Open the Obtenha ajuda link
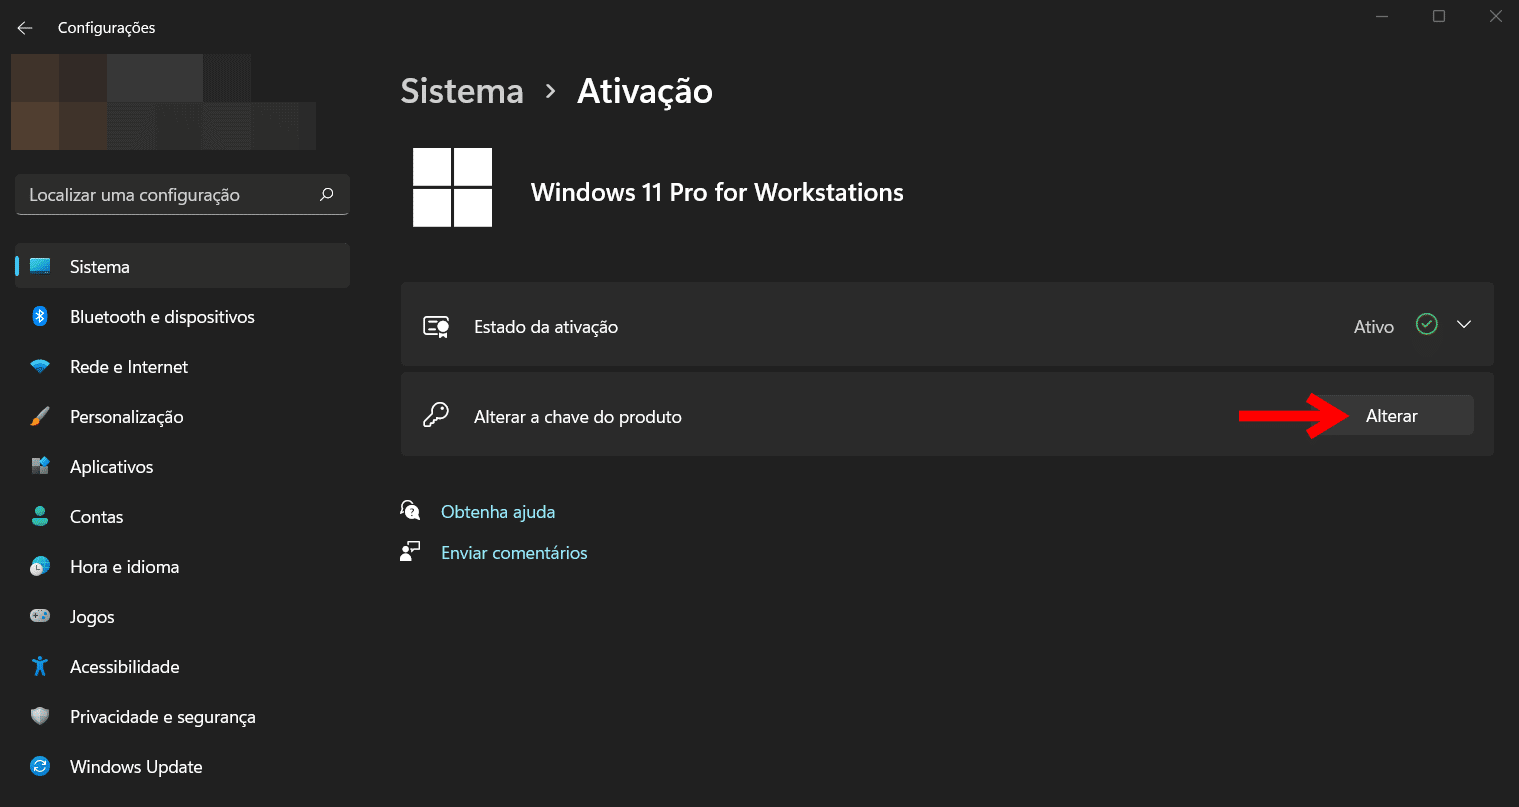The width and height of the screenshot is (1519, 807). [x=497, y=511]
